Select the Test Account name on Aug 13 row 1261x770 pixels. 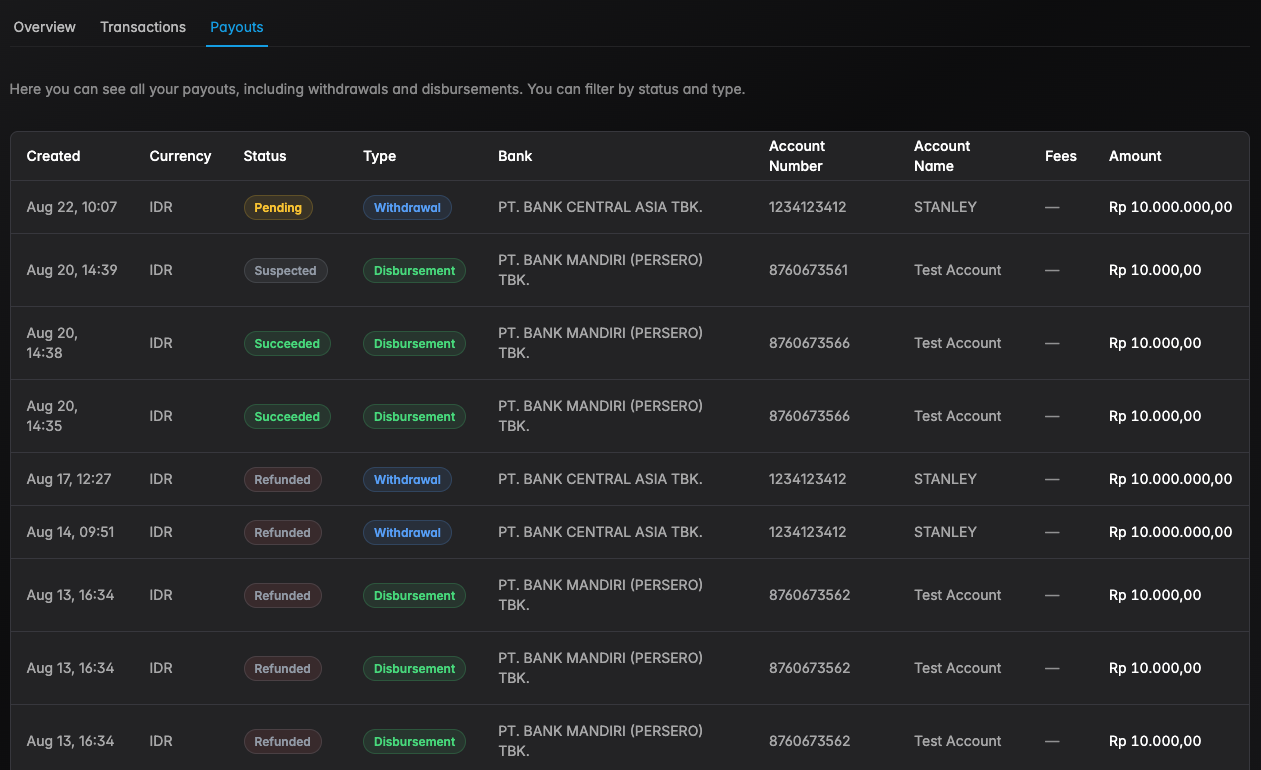[x=957, y=595]
